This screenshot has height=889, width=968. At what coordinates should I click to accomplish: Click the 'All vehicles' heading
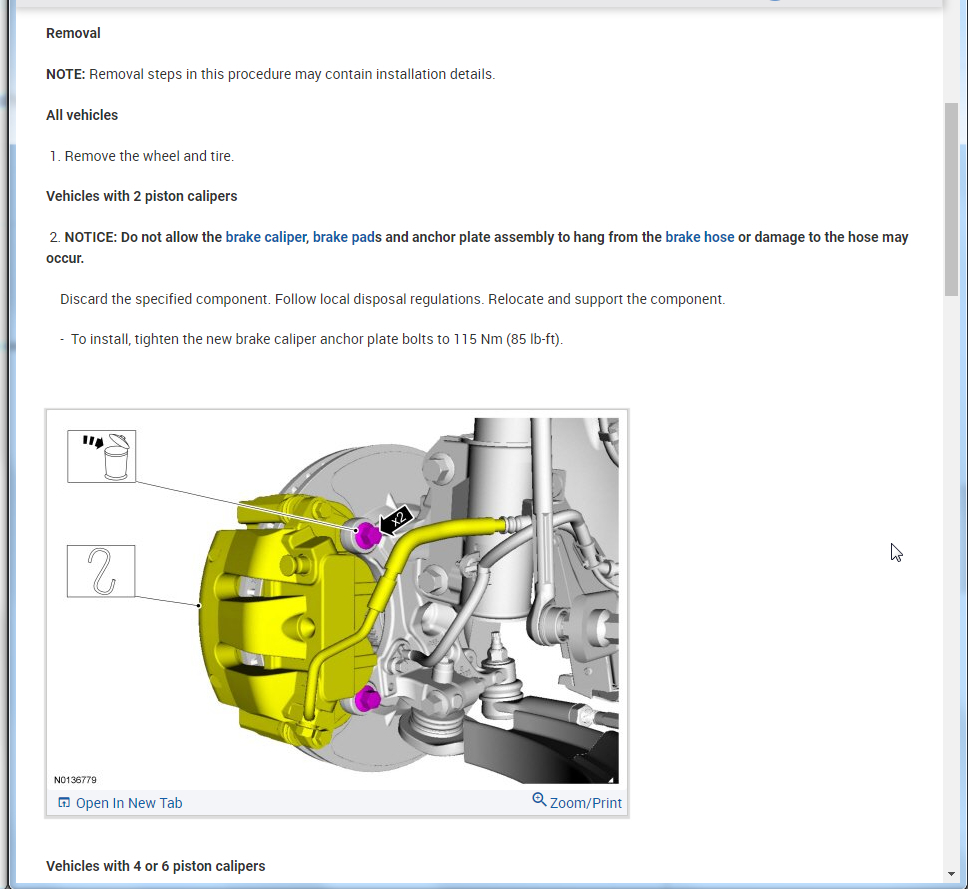(x=81, y=115)
